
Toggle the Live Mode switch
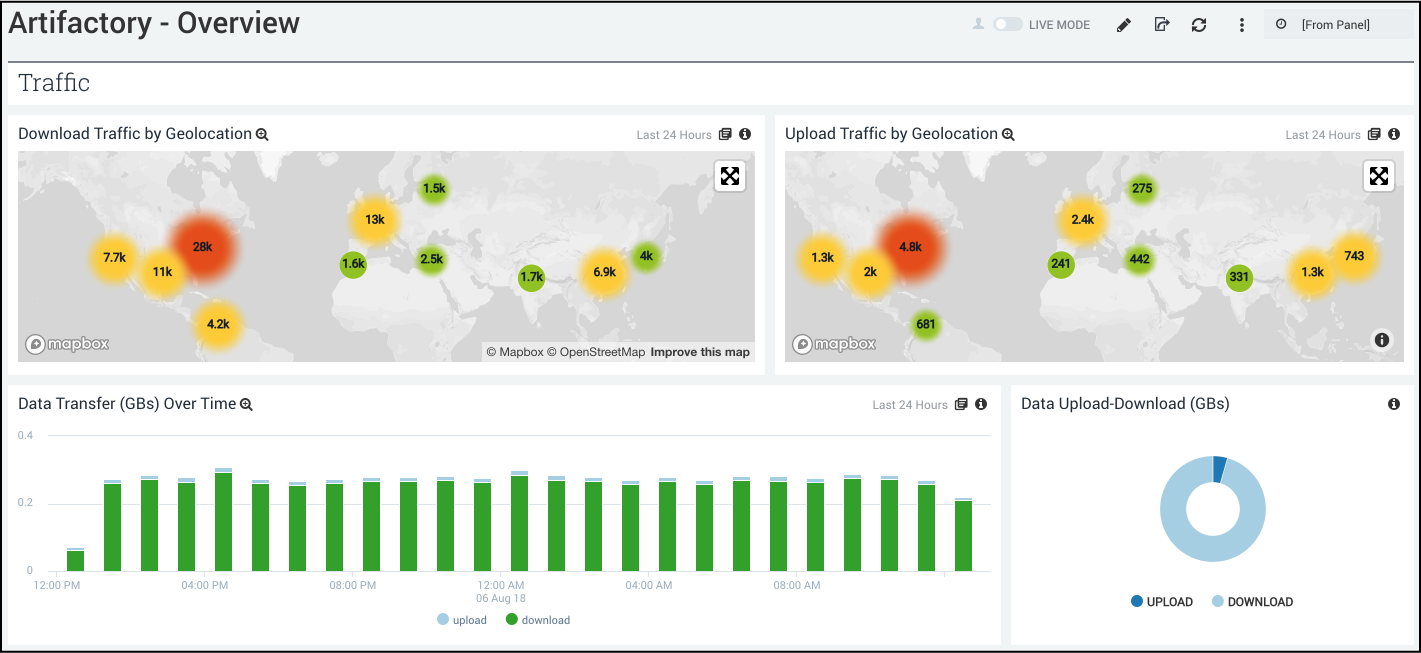pyautogui.click(x=1007, y=24)
